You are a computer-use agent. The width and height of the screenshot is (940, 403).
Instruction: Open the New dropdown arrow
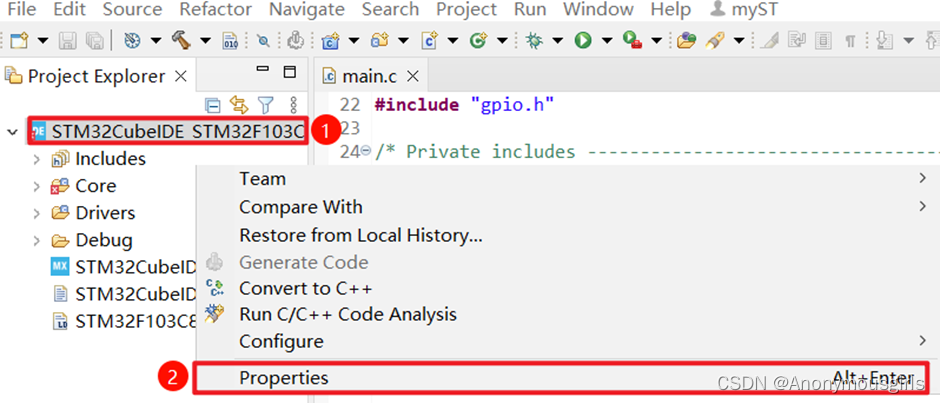coord(43,40)
